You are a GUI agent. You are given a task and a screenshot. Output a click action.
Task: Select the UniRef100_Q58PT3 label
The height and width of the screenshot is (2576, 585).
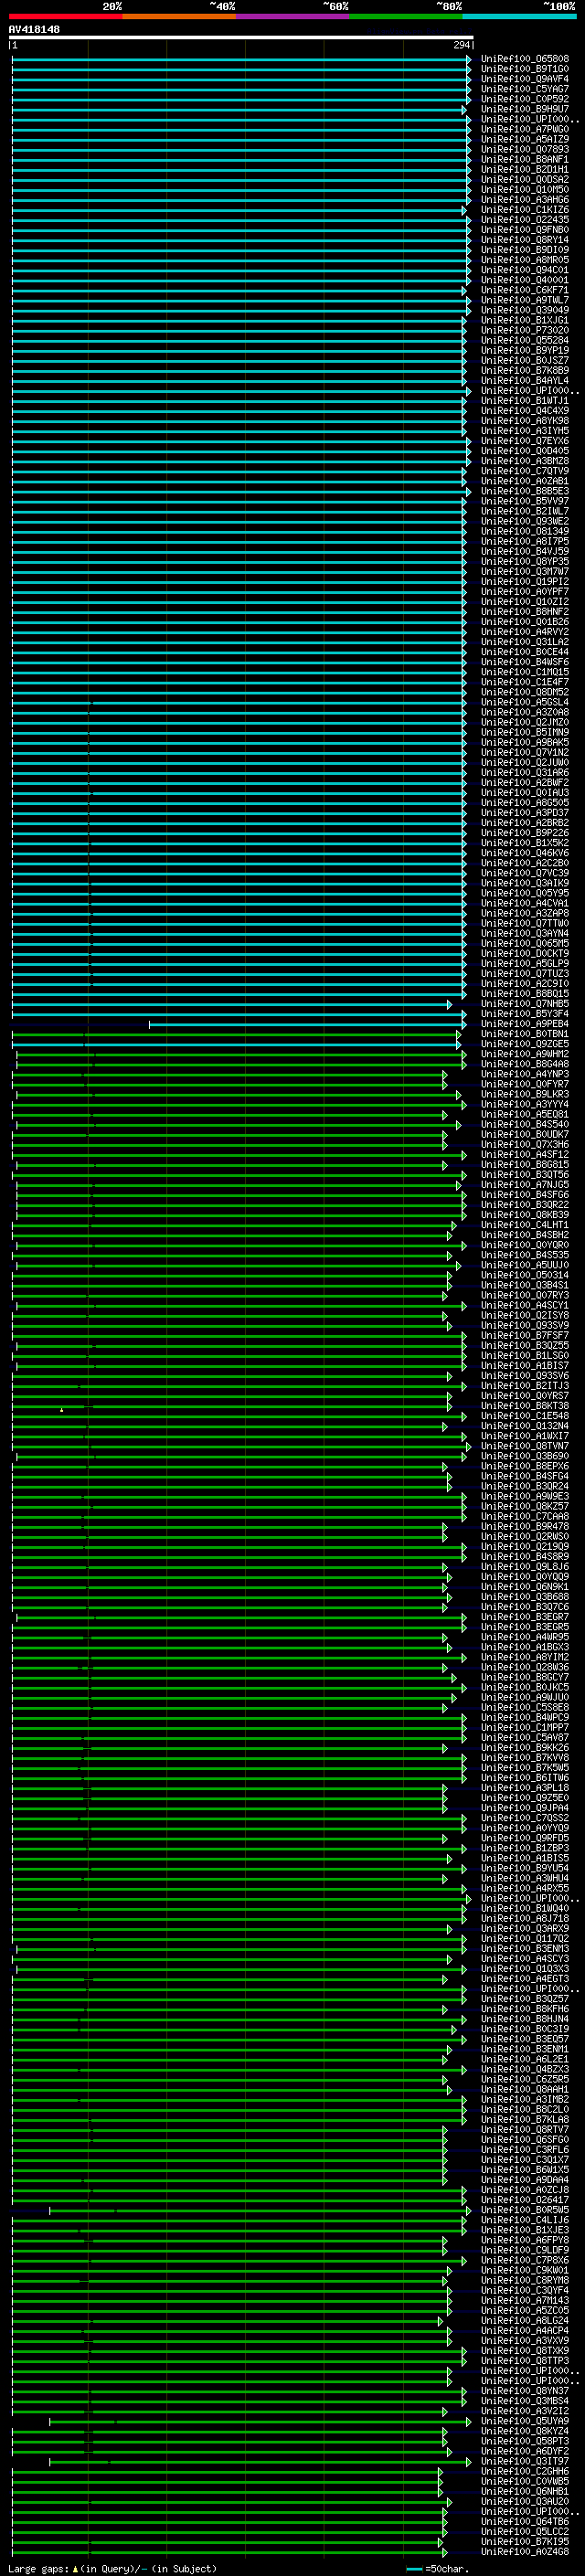coord(524,2441)
